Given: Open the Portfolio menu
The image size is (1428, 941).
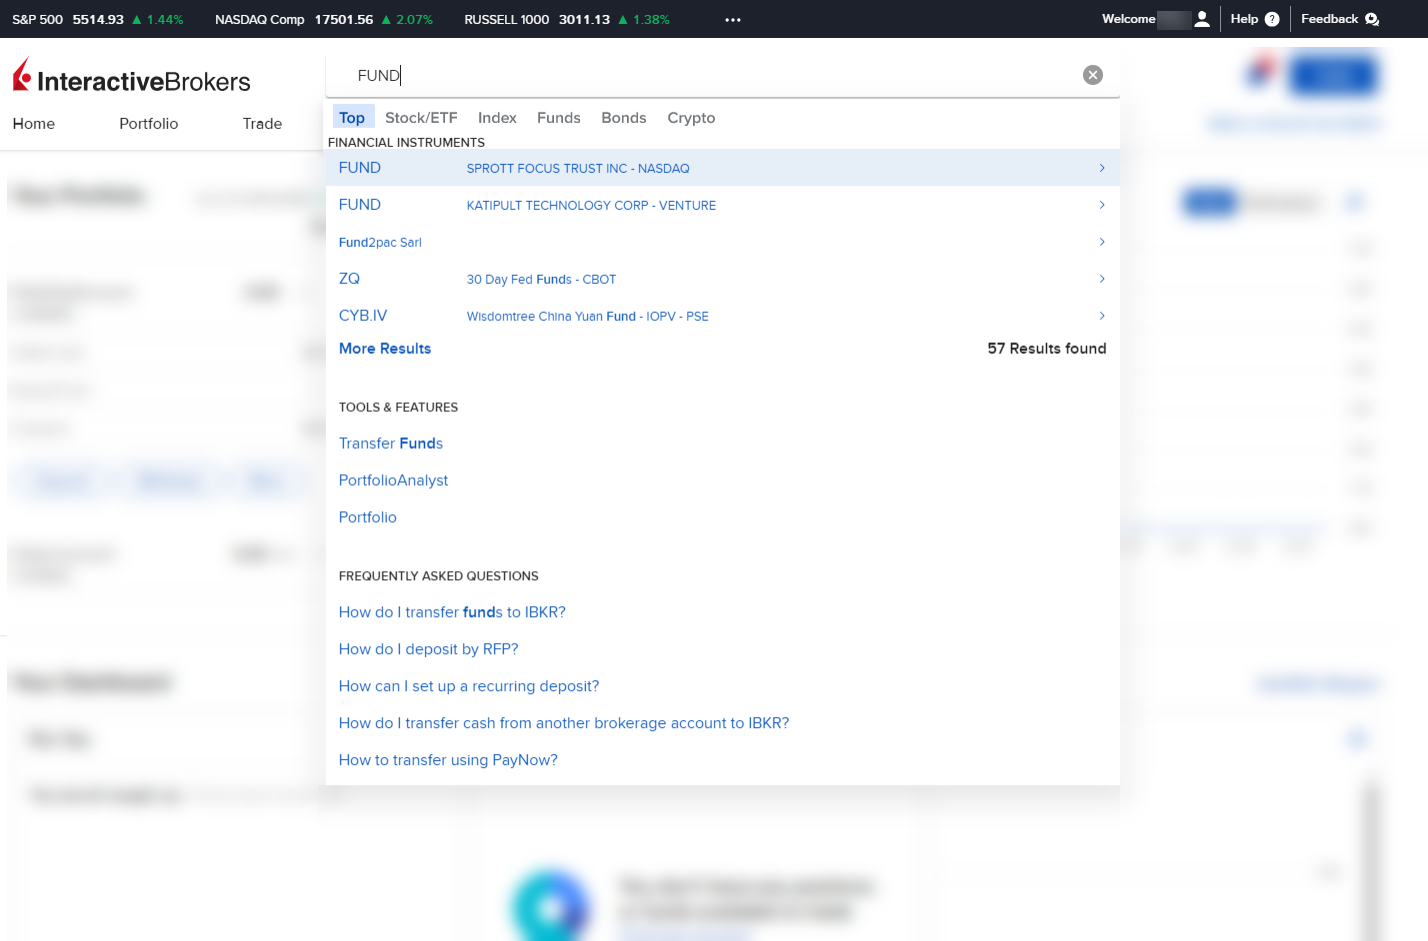Looking at the screenshot, I should pos(148,123).
